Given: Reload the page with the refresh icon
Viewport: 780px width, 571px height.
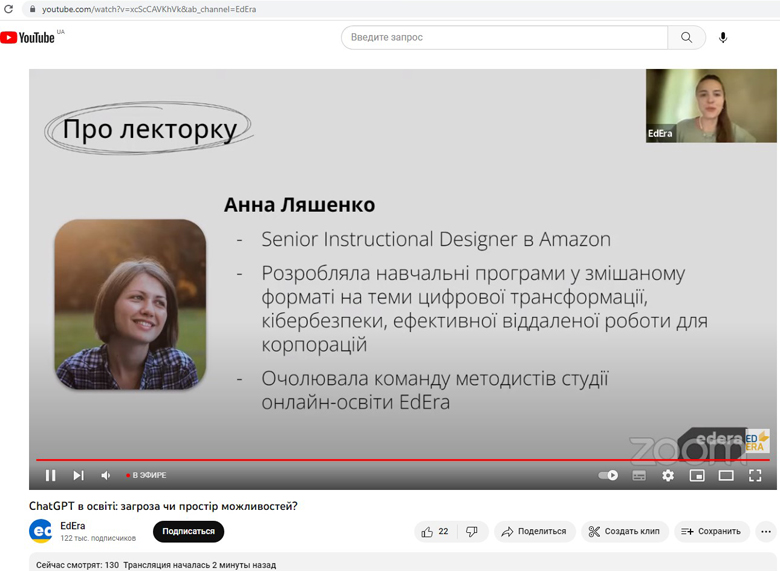Looking at the screenshot, I should click(8, 9).
